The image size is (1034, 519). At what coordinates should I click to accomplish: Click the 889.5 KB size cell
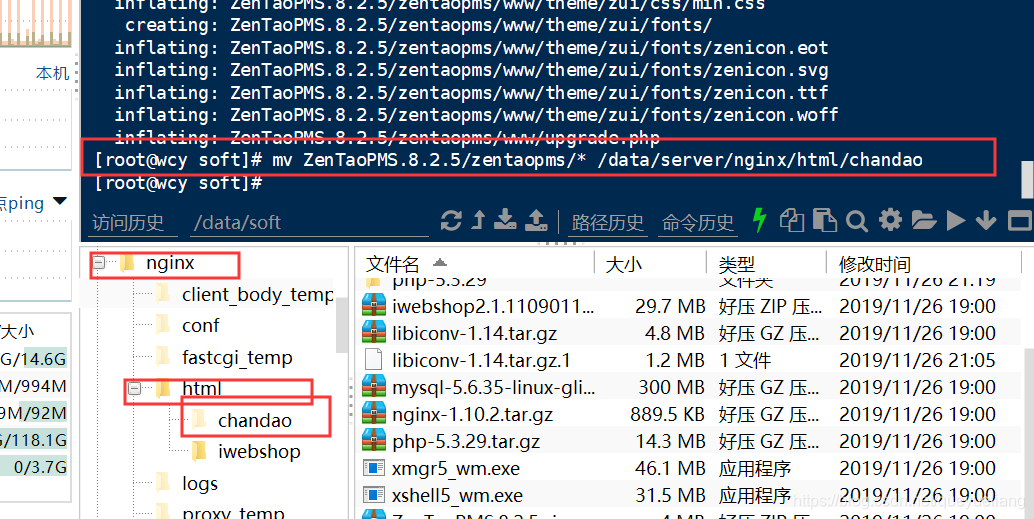coord(667,414)
